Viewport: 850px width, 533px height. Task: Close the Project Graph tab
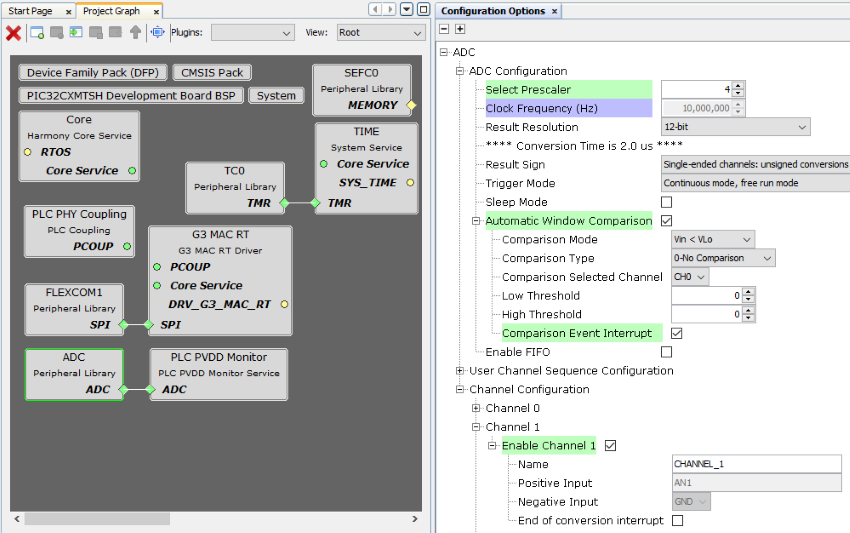[156, 12]
